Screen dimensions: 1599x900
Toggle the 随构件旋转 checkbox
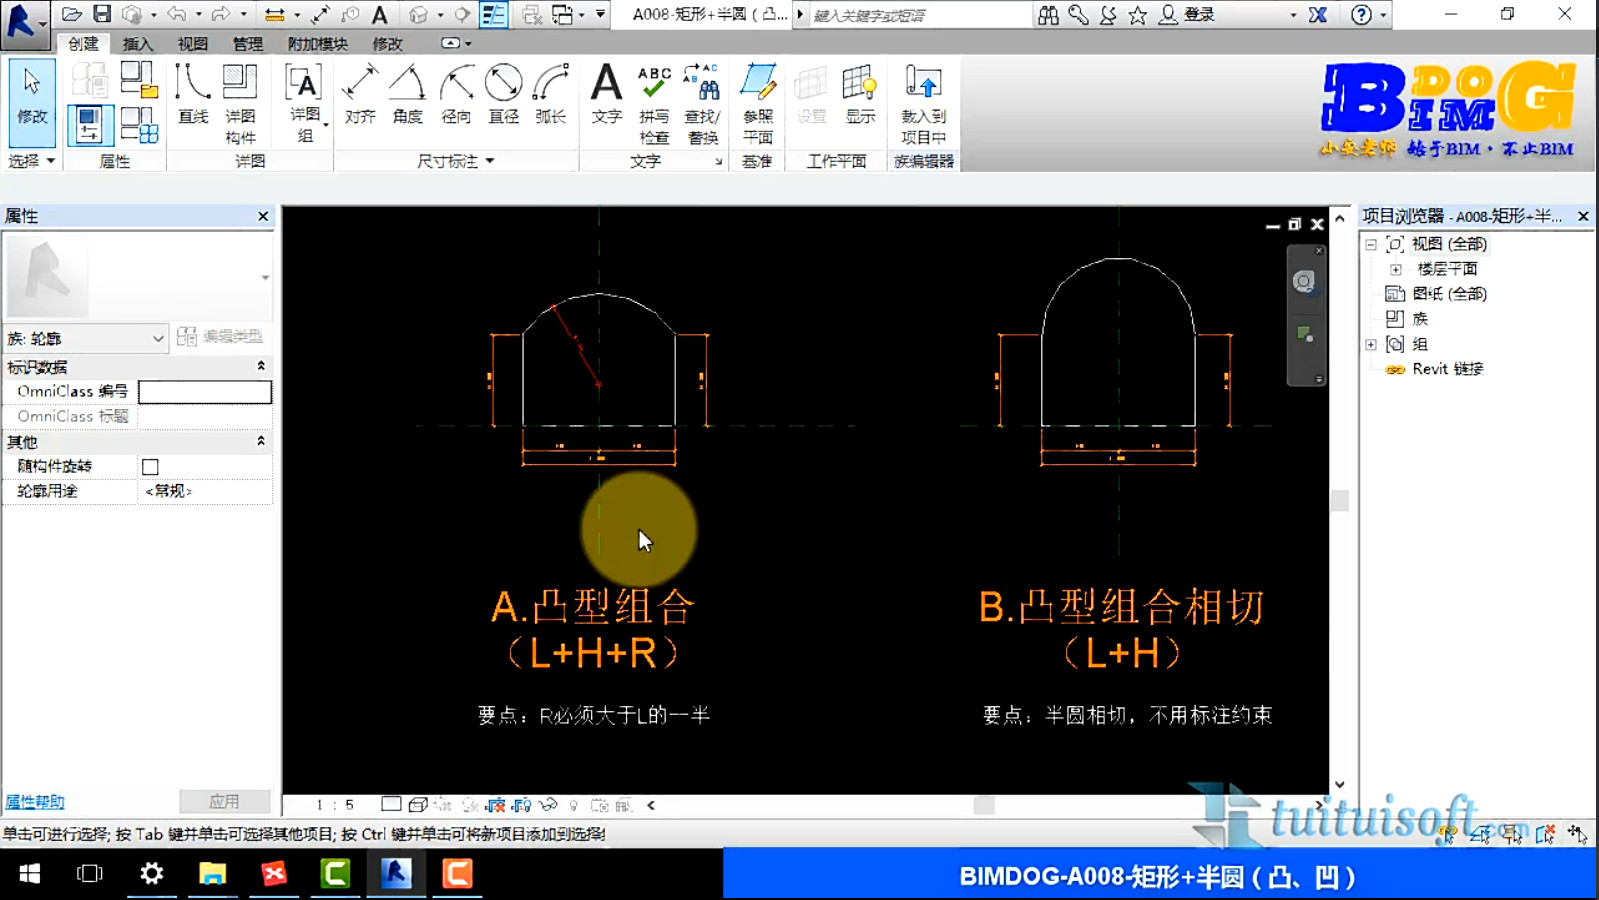150,467
